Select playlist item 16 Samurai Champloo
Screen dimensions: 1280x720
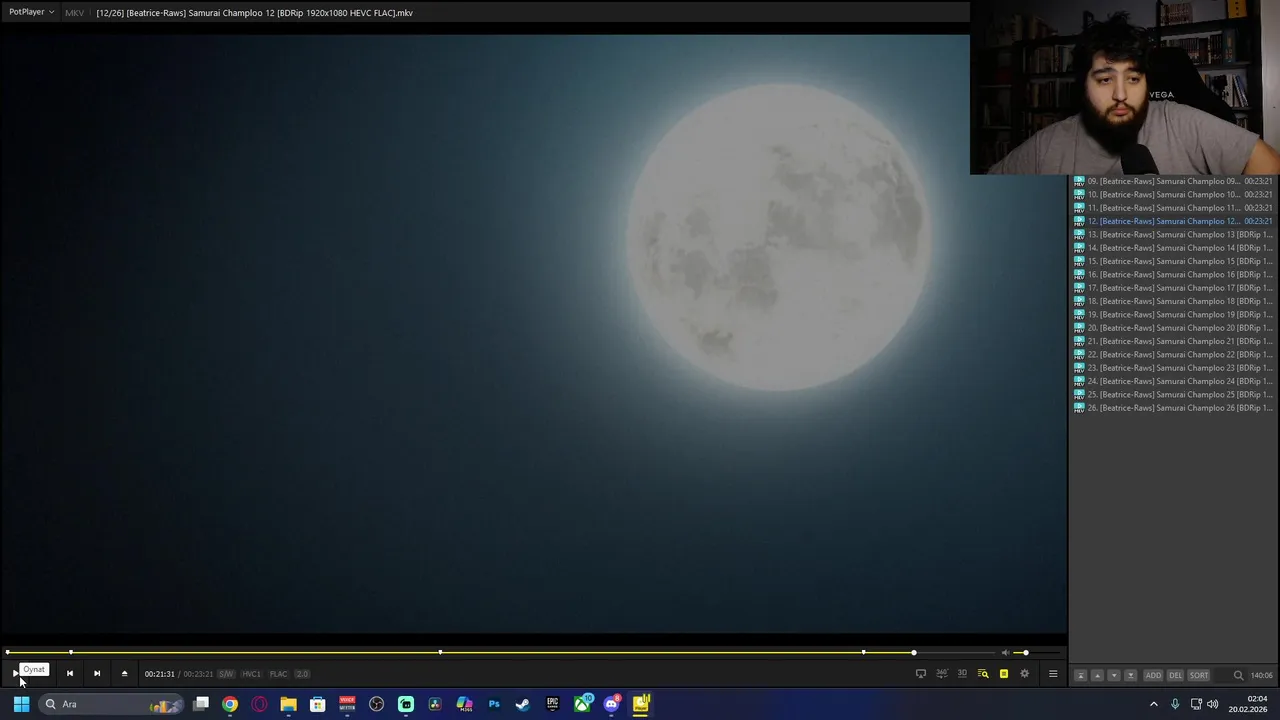click(1173, 274)
